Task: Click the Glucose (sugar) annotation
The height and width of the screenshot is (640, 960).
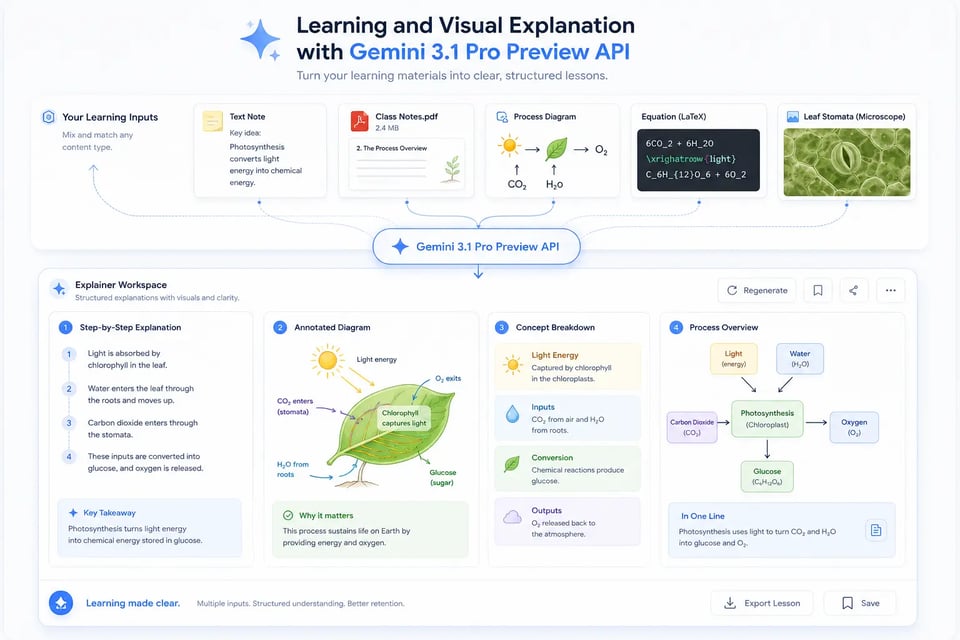Action: click(x=442, y=477)
